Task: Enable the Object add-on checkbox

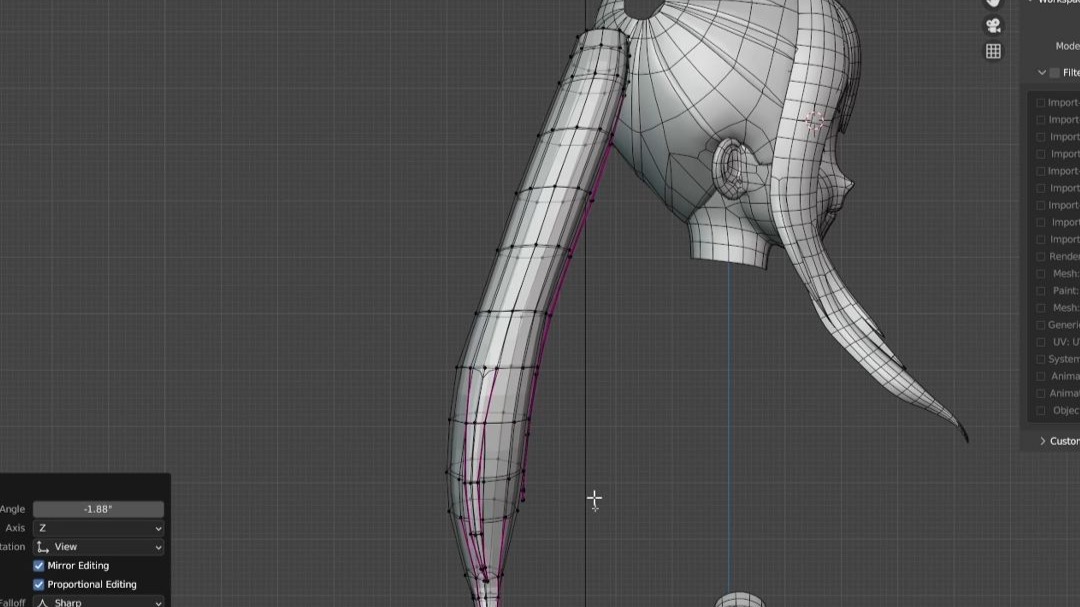Action: pyautogui.click(x=1041, y=411)
